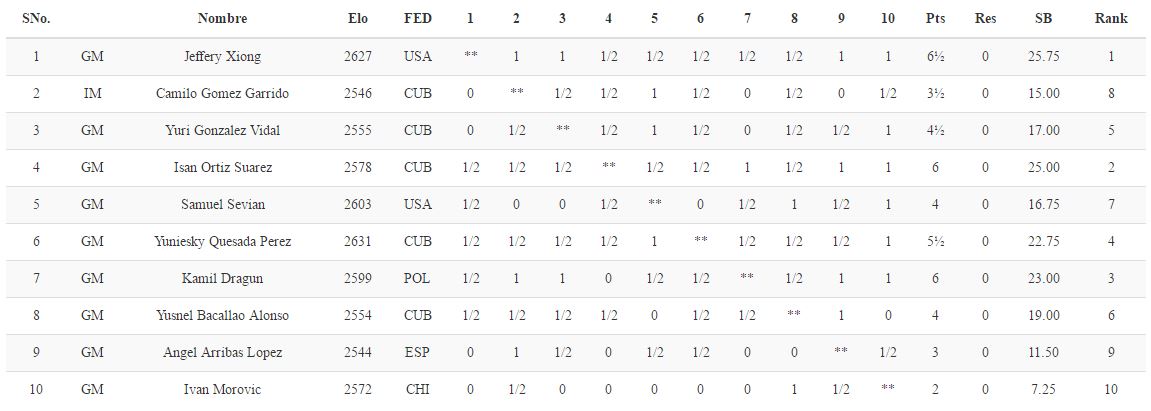This screenshot has width=1151, height=411.
Task: Open Yusnel Bacallao Alonso entry
Action: (222, 316)
